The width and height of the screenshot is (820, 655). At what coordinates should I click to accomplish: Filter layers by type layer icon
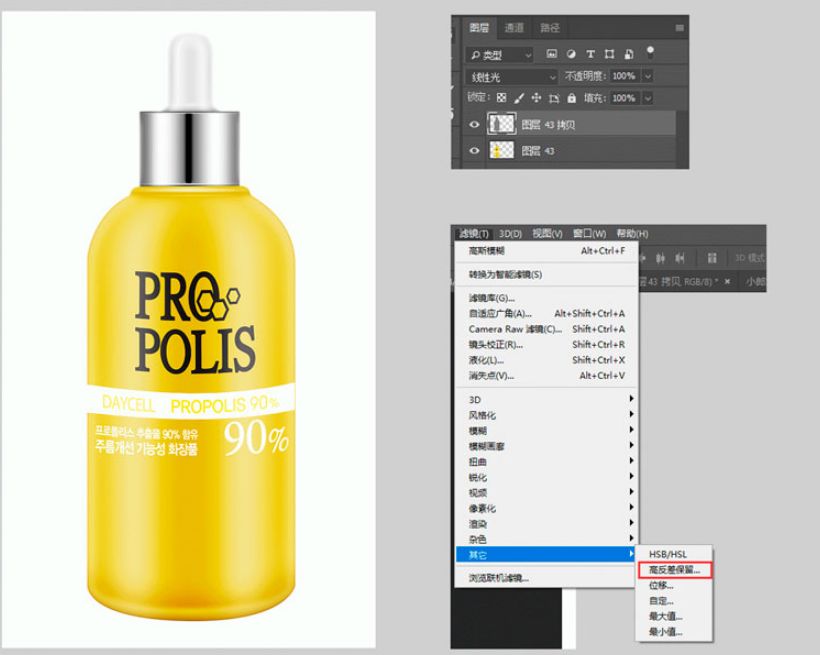[590, 53]
